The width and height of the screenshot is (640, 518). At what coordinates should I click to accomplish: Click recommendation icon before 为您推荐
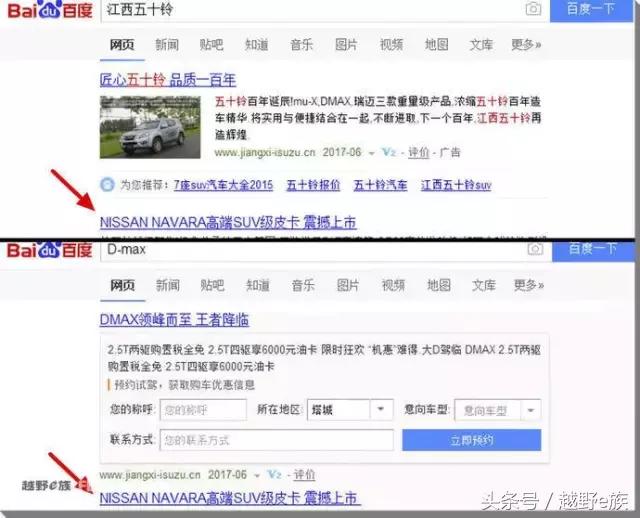click(107, 185)
